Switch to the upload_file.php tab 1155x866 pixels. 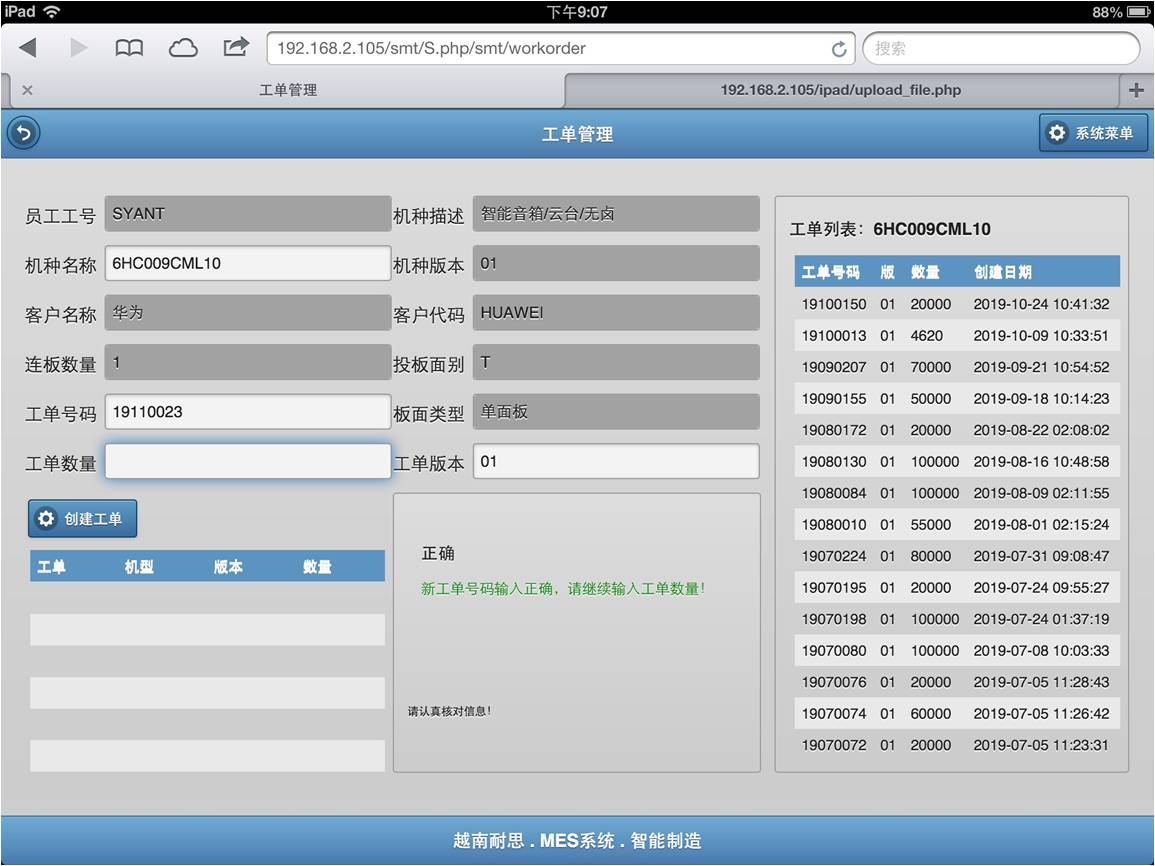[840, 90]
